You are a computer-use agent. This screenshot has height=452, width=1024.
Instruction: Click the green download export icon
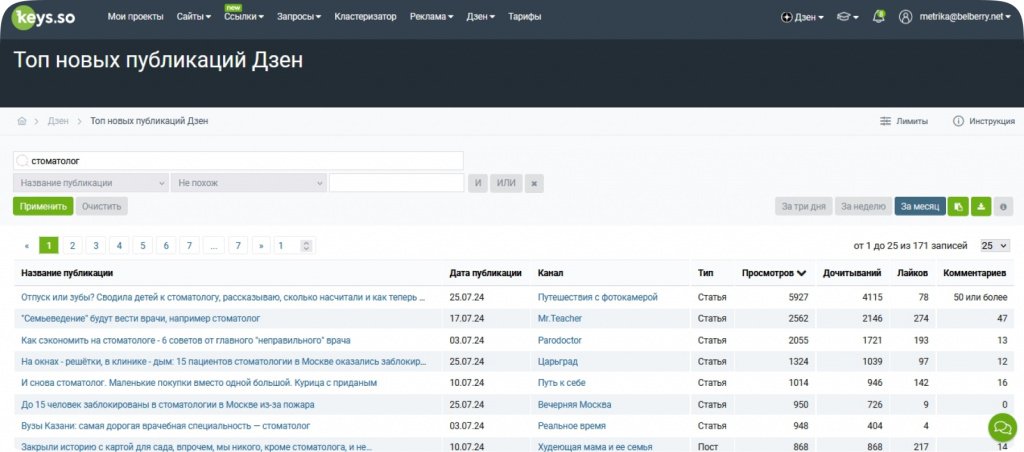tap(981, 206)
